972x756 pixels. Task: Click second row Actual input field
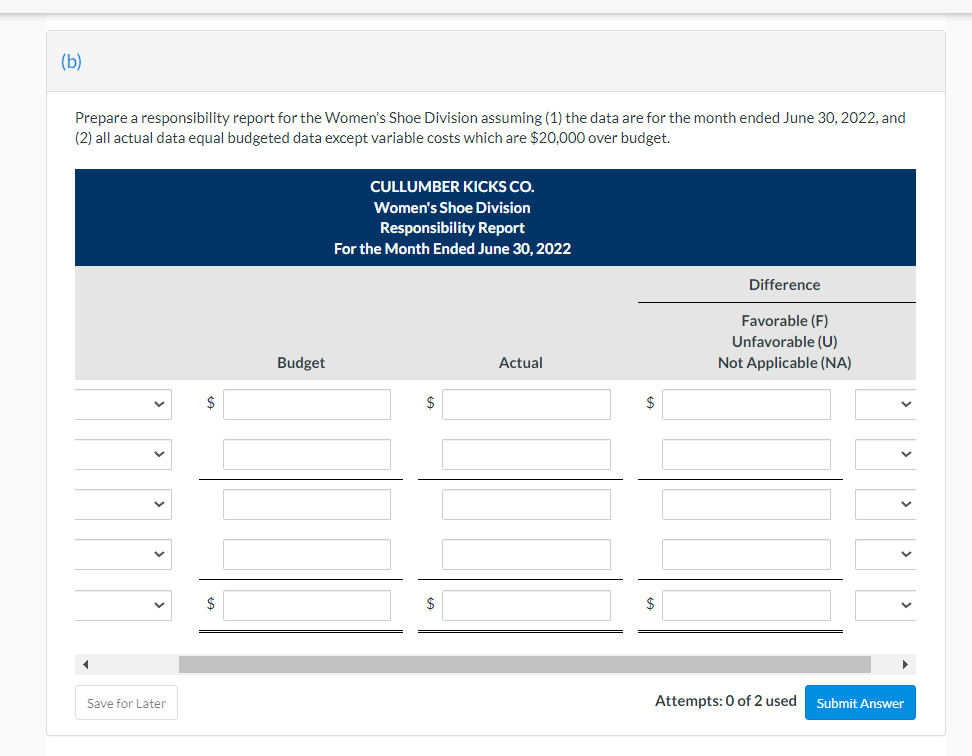pyautogui.click(x=526, y=454)
